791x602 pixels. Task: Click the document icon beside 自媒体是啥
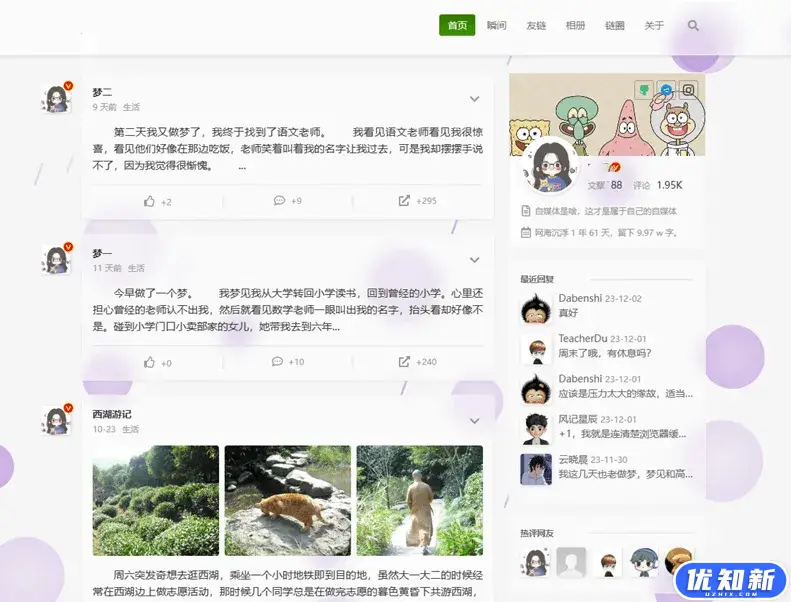[526, 211]
